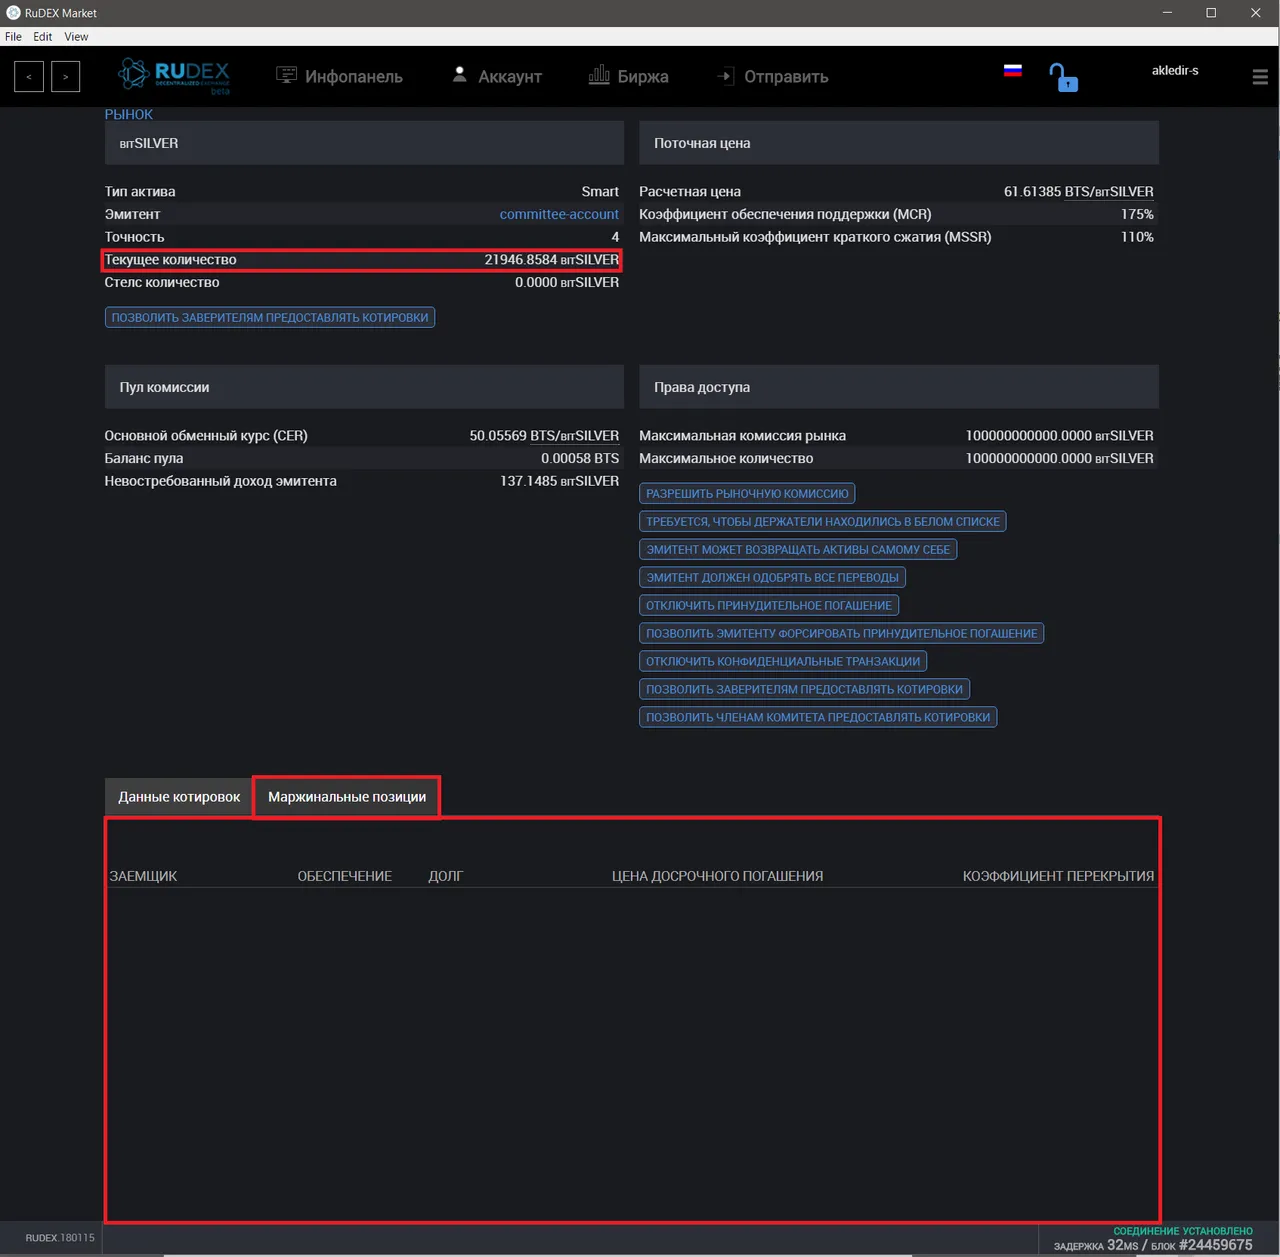Viewport: 1280px width, 1257px height.
Task: Click Эмитент должен одобрять все переводы
Action: (x=772, y=578)
